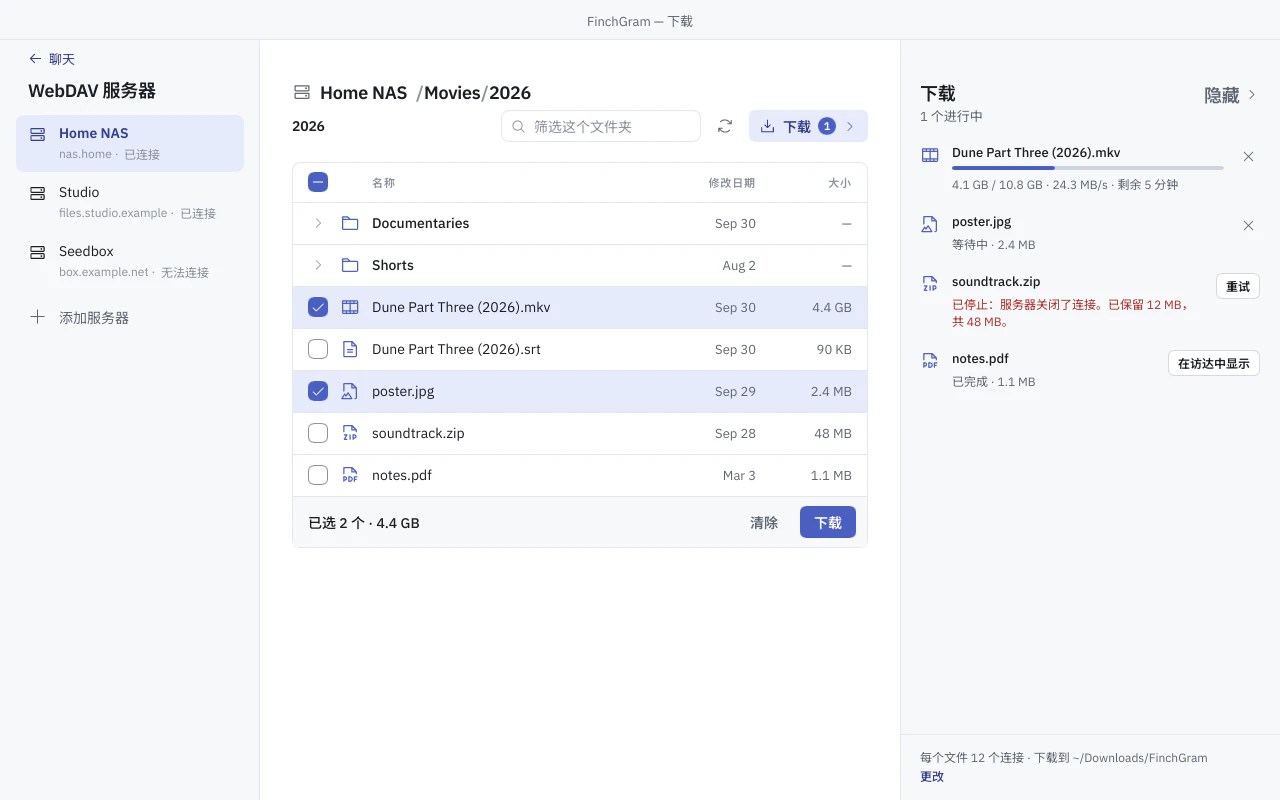This screenshot has height=800, width=1280.
Task: Click the refresh folder icon
Action: (725, 126)
